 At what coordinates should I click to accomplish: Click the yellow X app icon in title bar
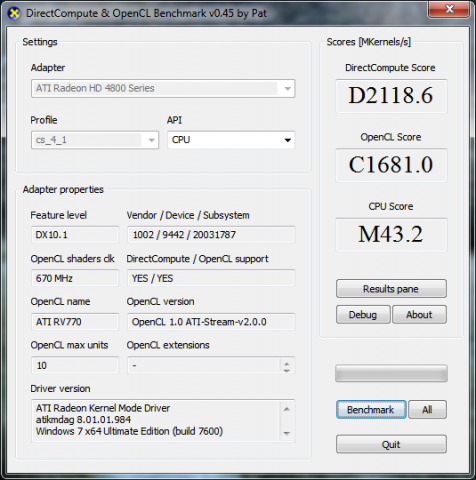click(x=14, y=13)
